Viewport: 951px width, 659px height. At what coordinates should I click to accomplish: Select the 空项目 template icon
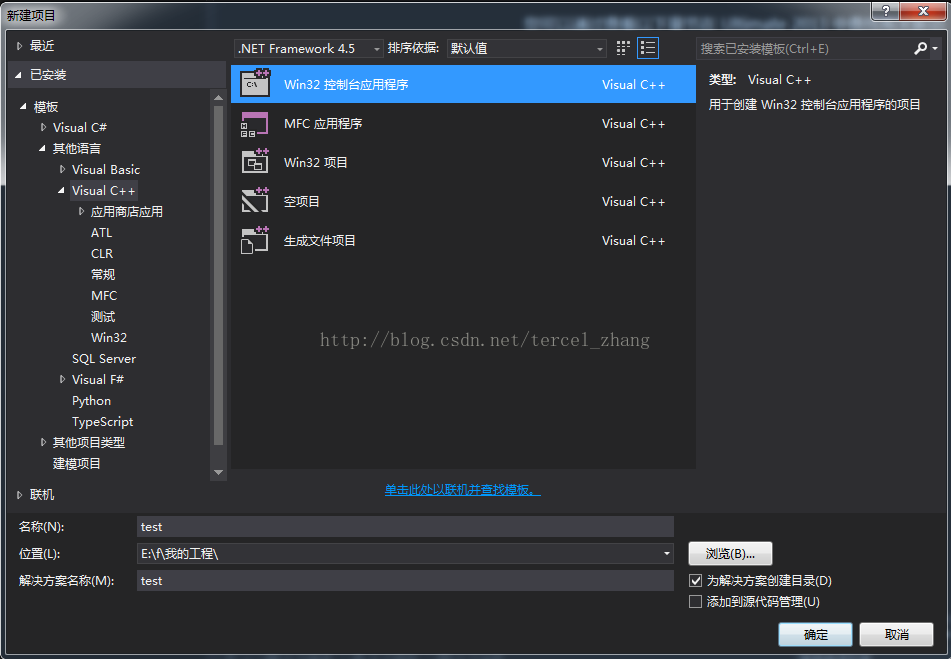tap(255, 201)
